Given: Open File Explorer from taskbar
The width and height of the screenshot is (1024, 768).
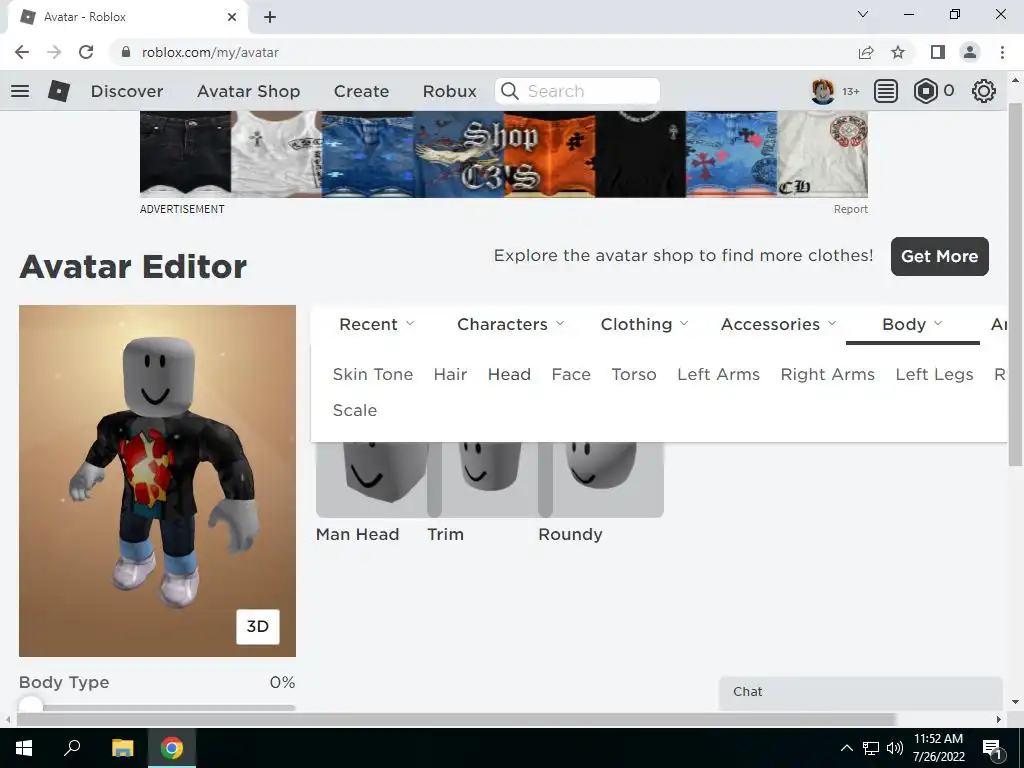Looking at the screenshot, I should pyautogui.click(x=122, y=748).
